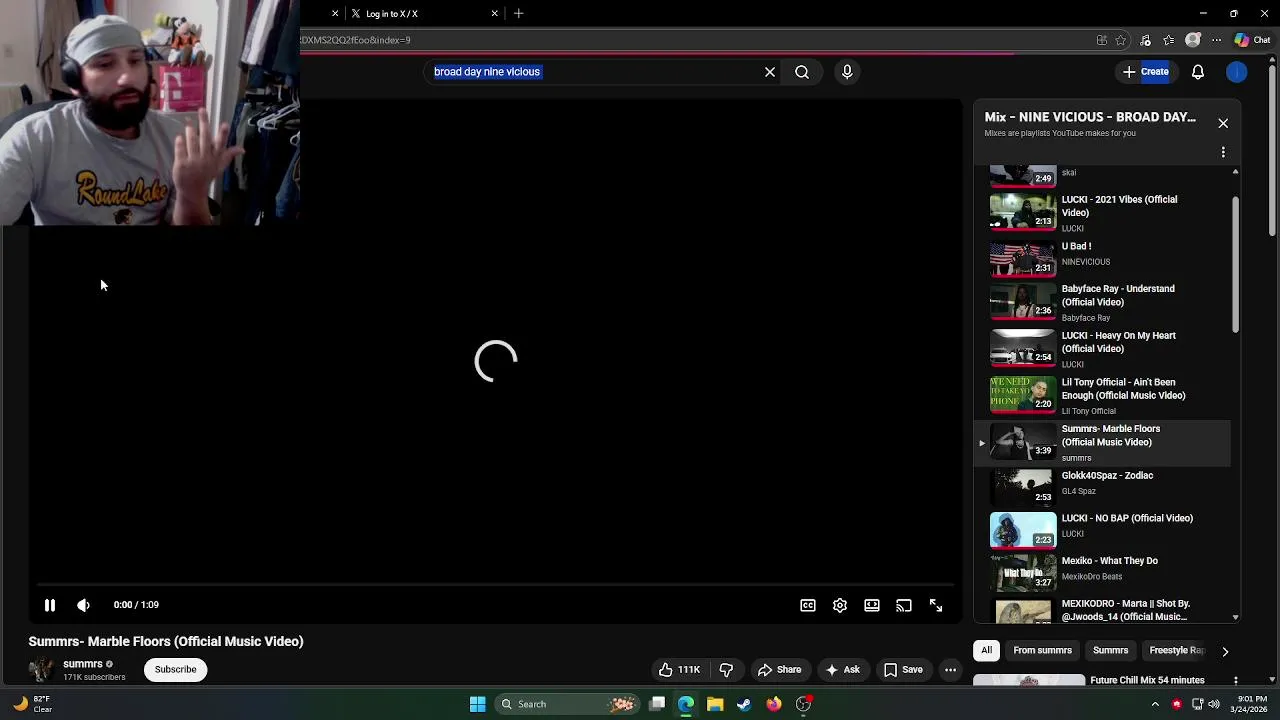Pause the video playback
Screen dimensions: 1280x720
tap(49, 605)
